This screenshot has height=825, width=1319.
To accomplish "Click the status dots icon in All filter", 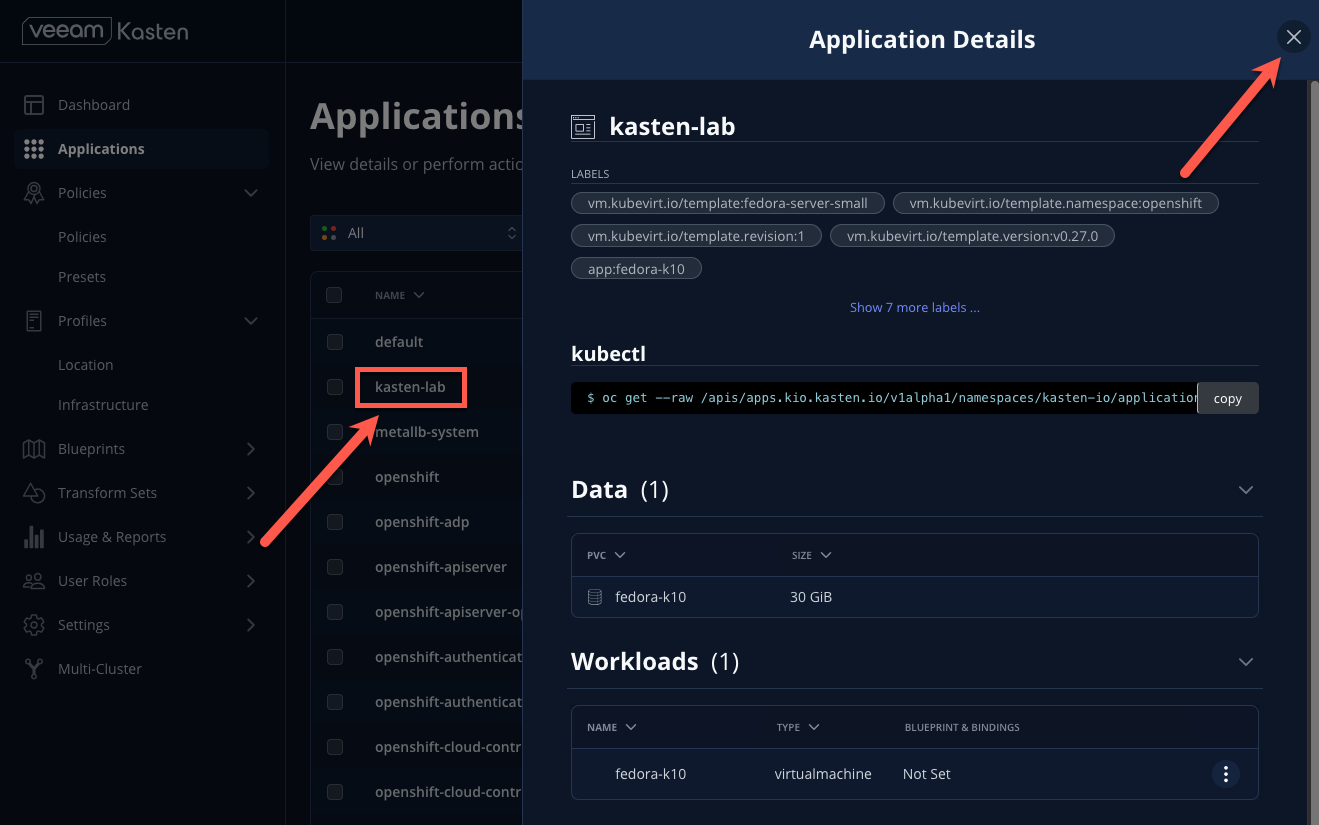I will coord(329,233).
